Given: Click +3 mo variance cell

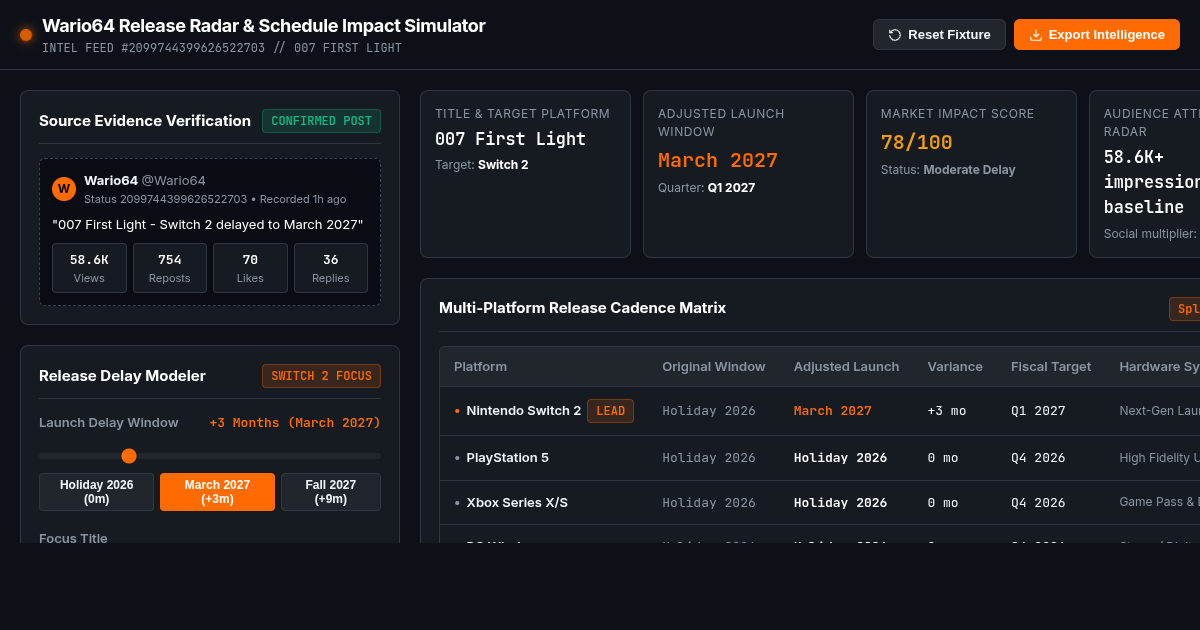Looking at the screenshot, I should pos(946,410).
